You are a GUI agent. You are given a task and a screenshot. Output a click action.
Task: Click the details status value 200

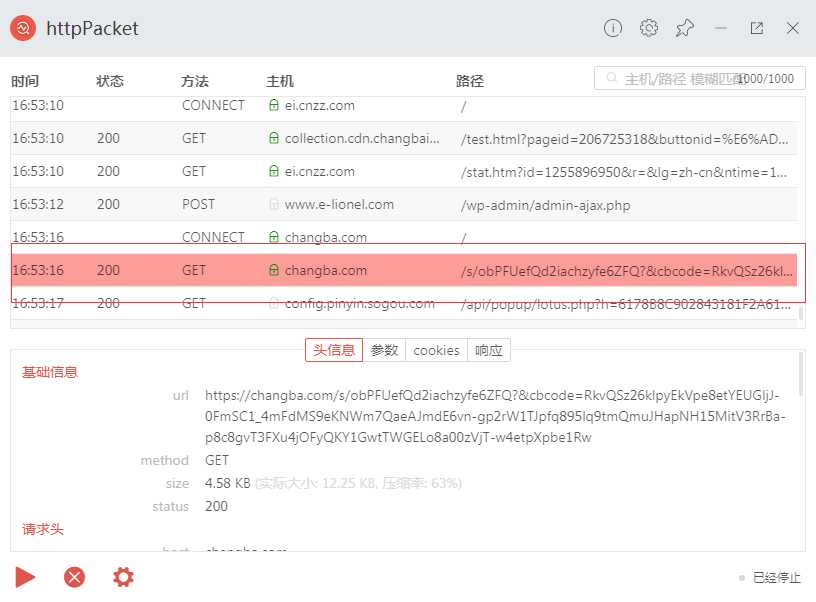[216, 506]
